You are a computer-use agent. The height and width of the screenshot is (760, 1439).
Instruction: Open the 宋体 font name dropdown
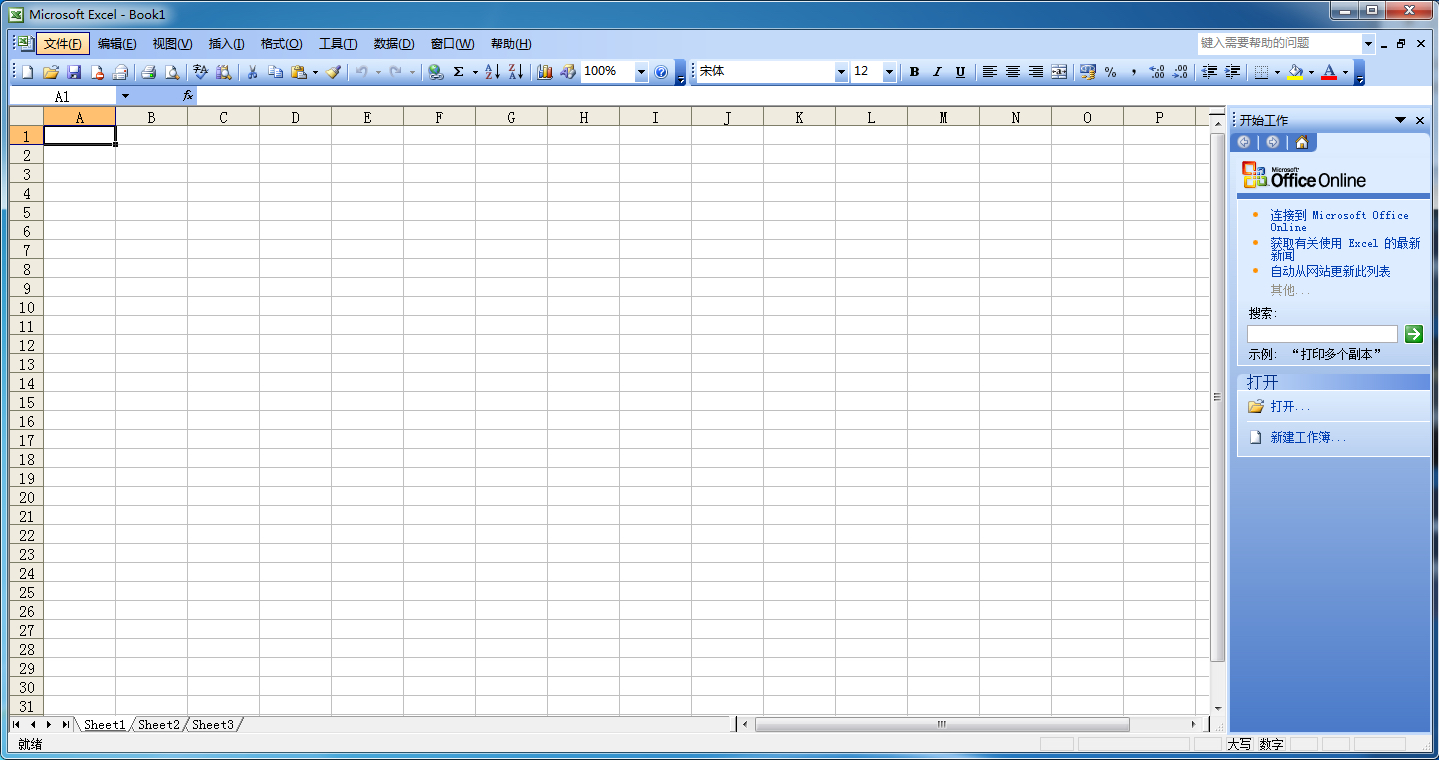841,72
